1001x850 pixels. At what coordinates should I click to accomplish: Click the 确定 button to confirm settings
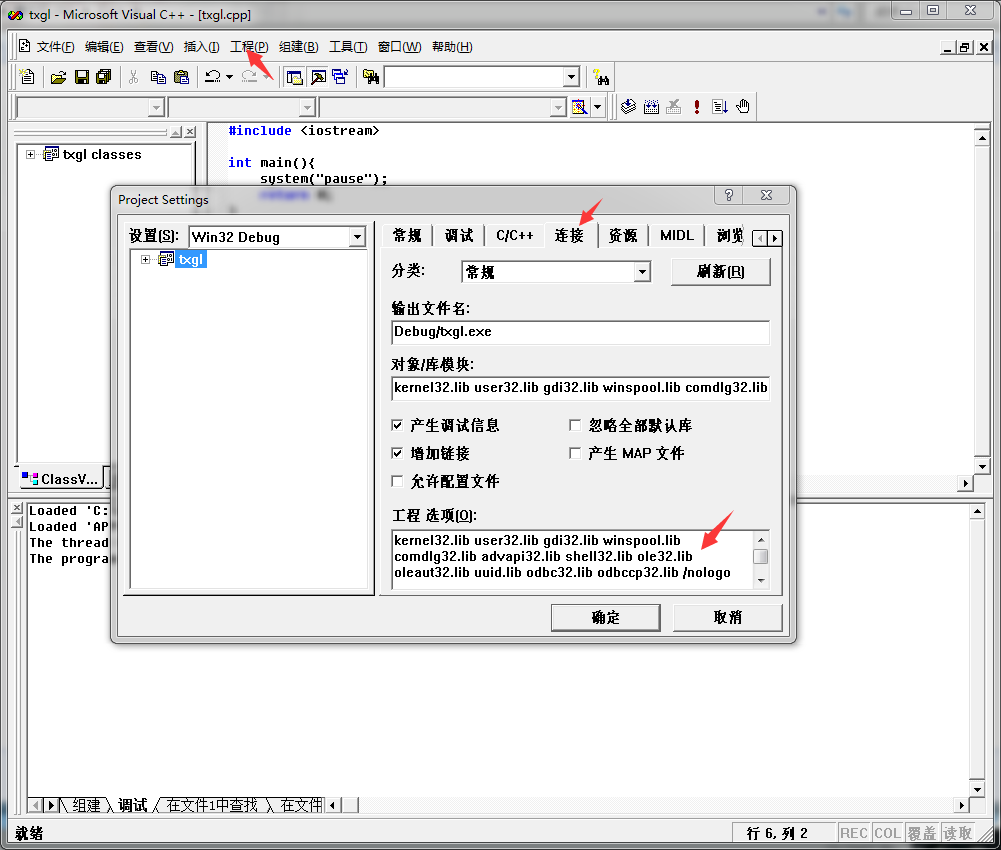[605, 617]
